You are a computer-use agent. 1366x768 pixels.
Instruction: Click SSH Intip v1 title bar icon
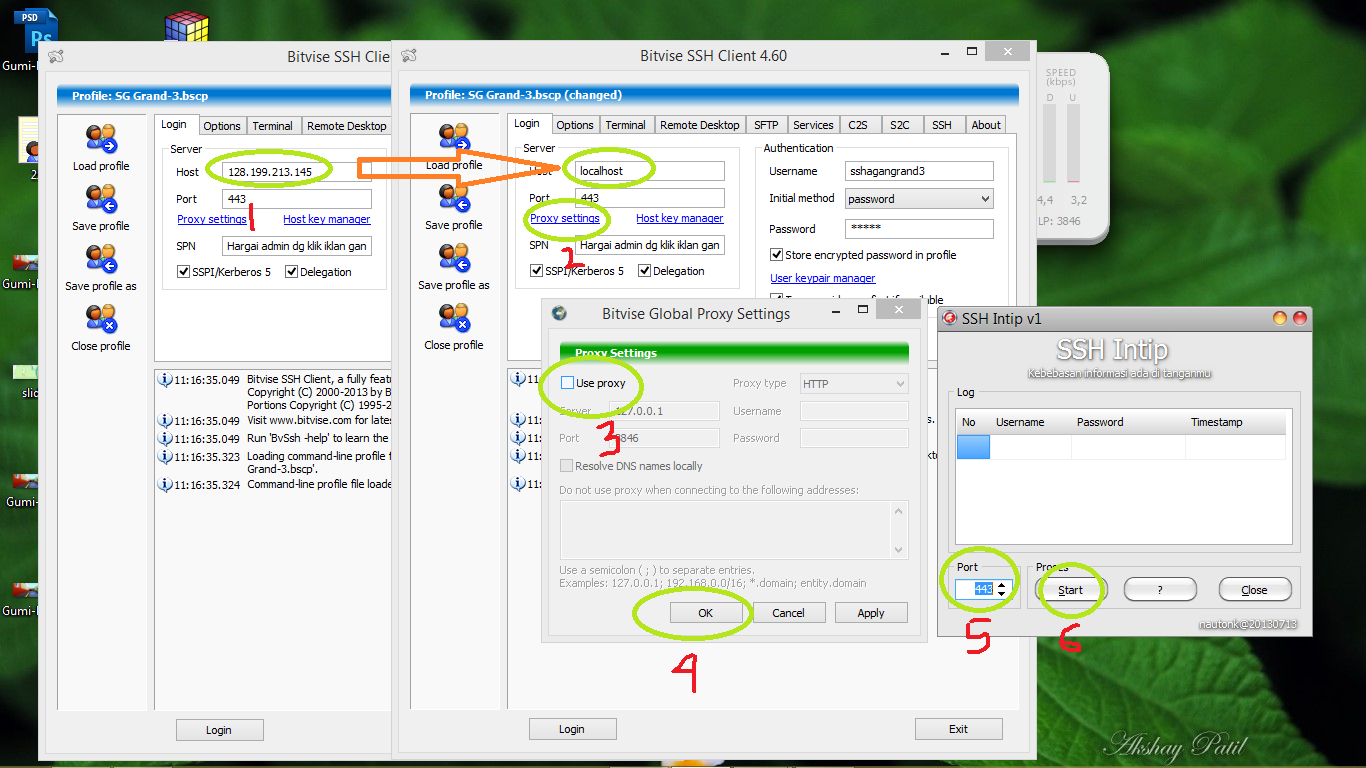pos(949,318)
